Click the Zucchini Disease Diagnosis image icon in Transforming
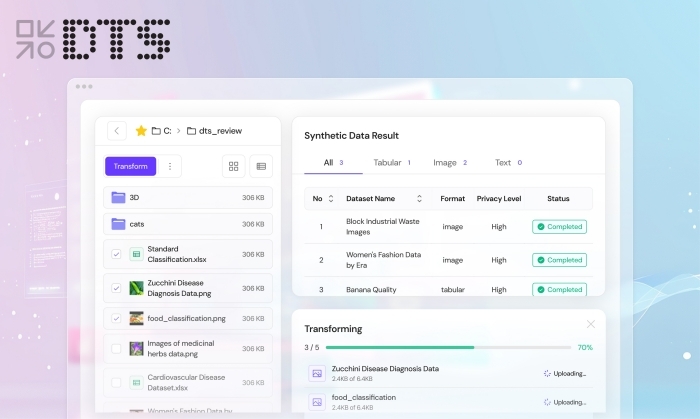This screenshot has width=700, height=419. (x=317, y=373)
